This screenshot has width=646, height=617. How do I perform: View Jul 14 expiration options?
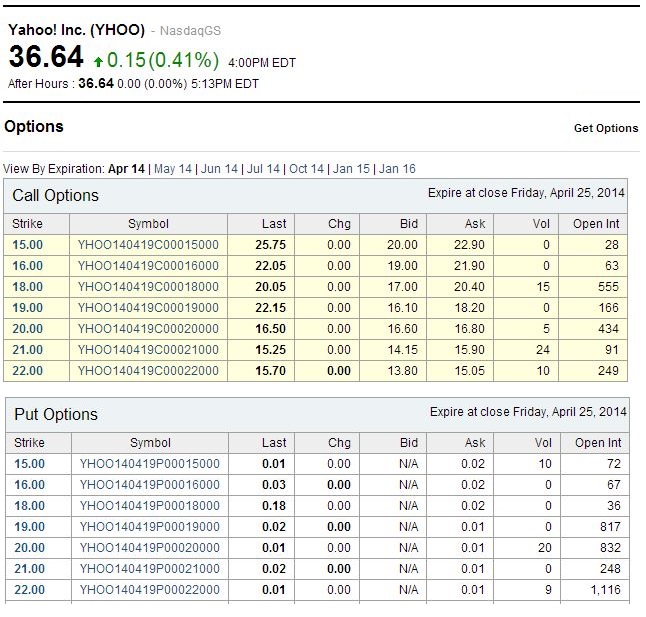click(x=263, y=169)
